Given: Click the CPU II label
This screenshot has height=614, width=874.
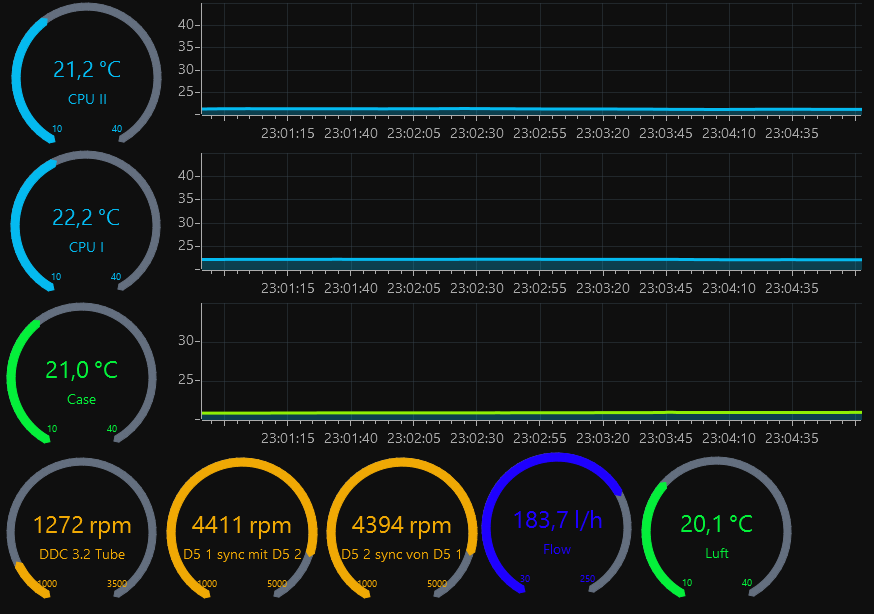Looking at the screenshot, I should (87, 99).
